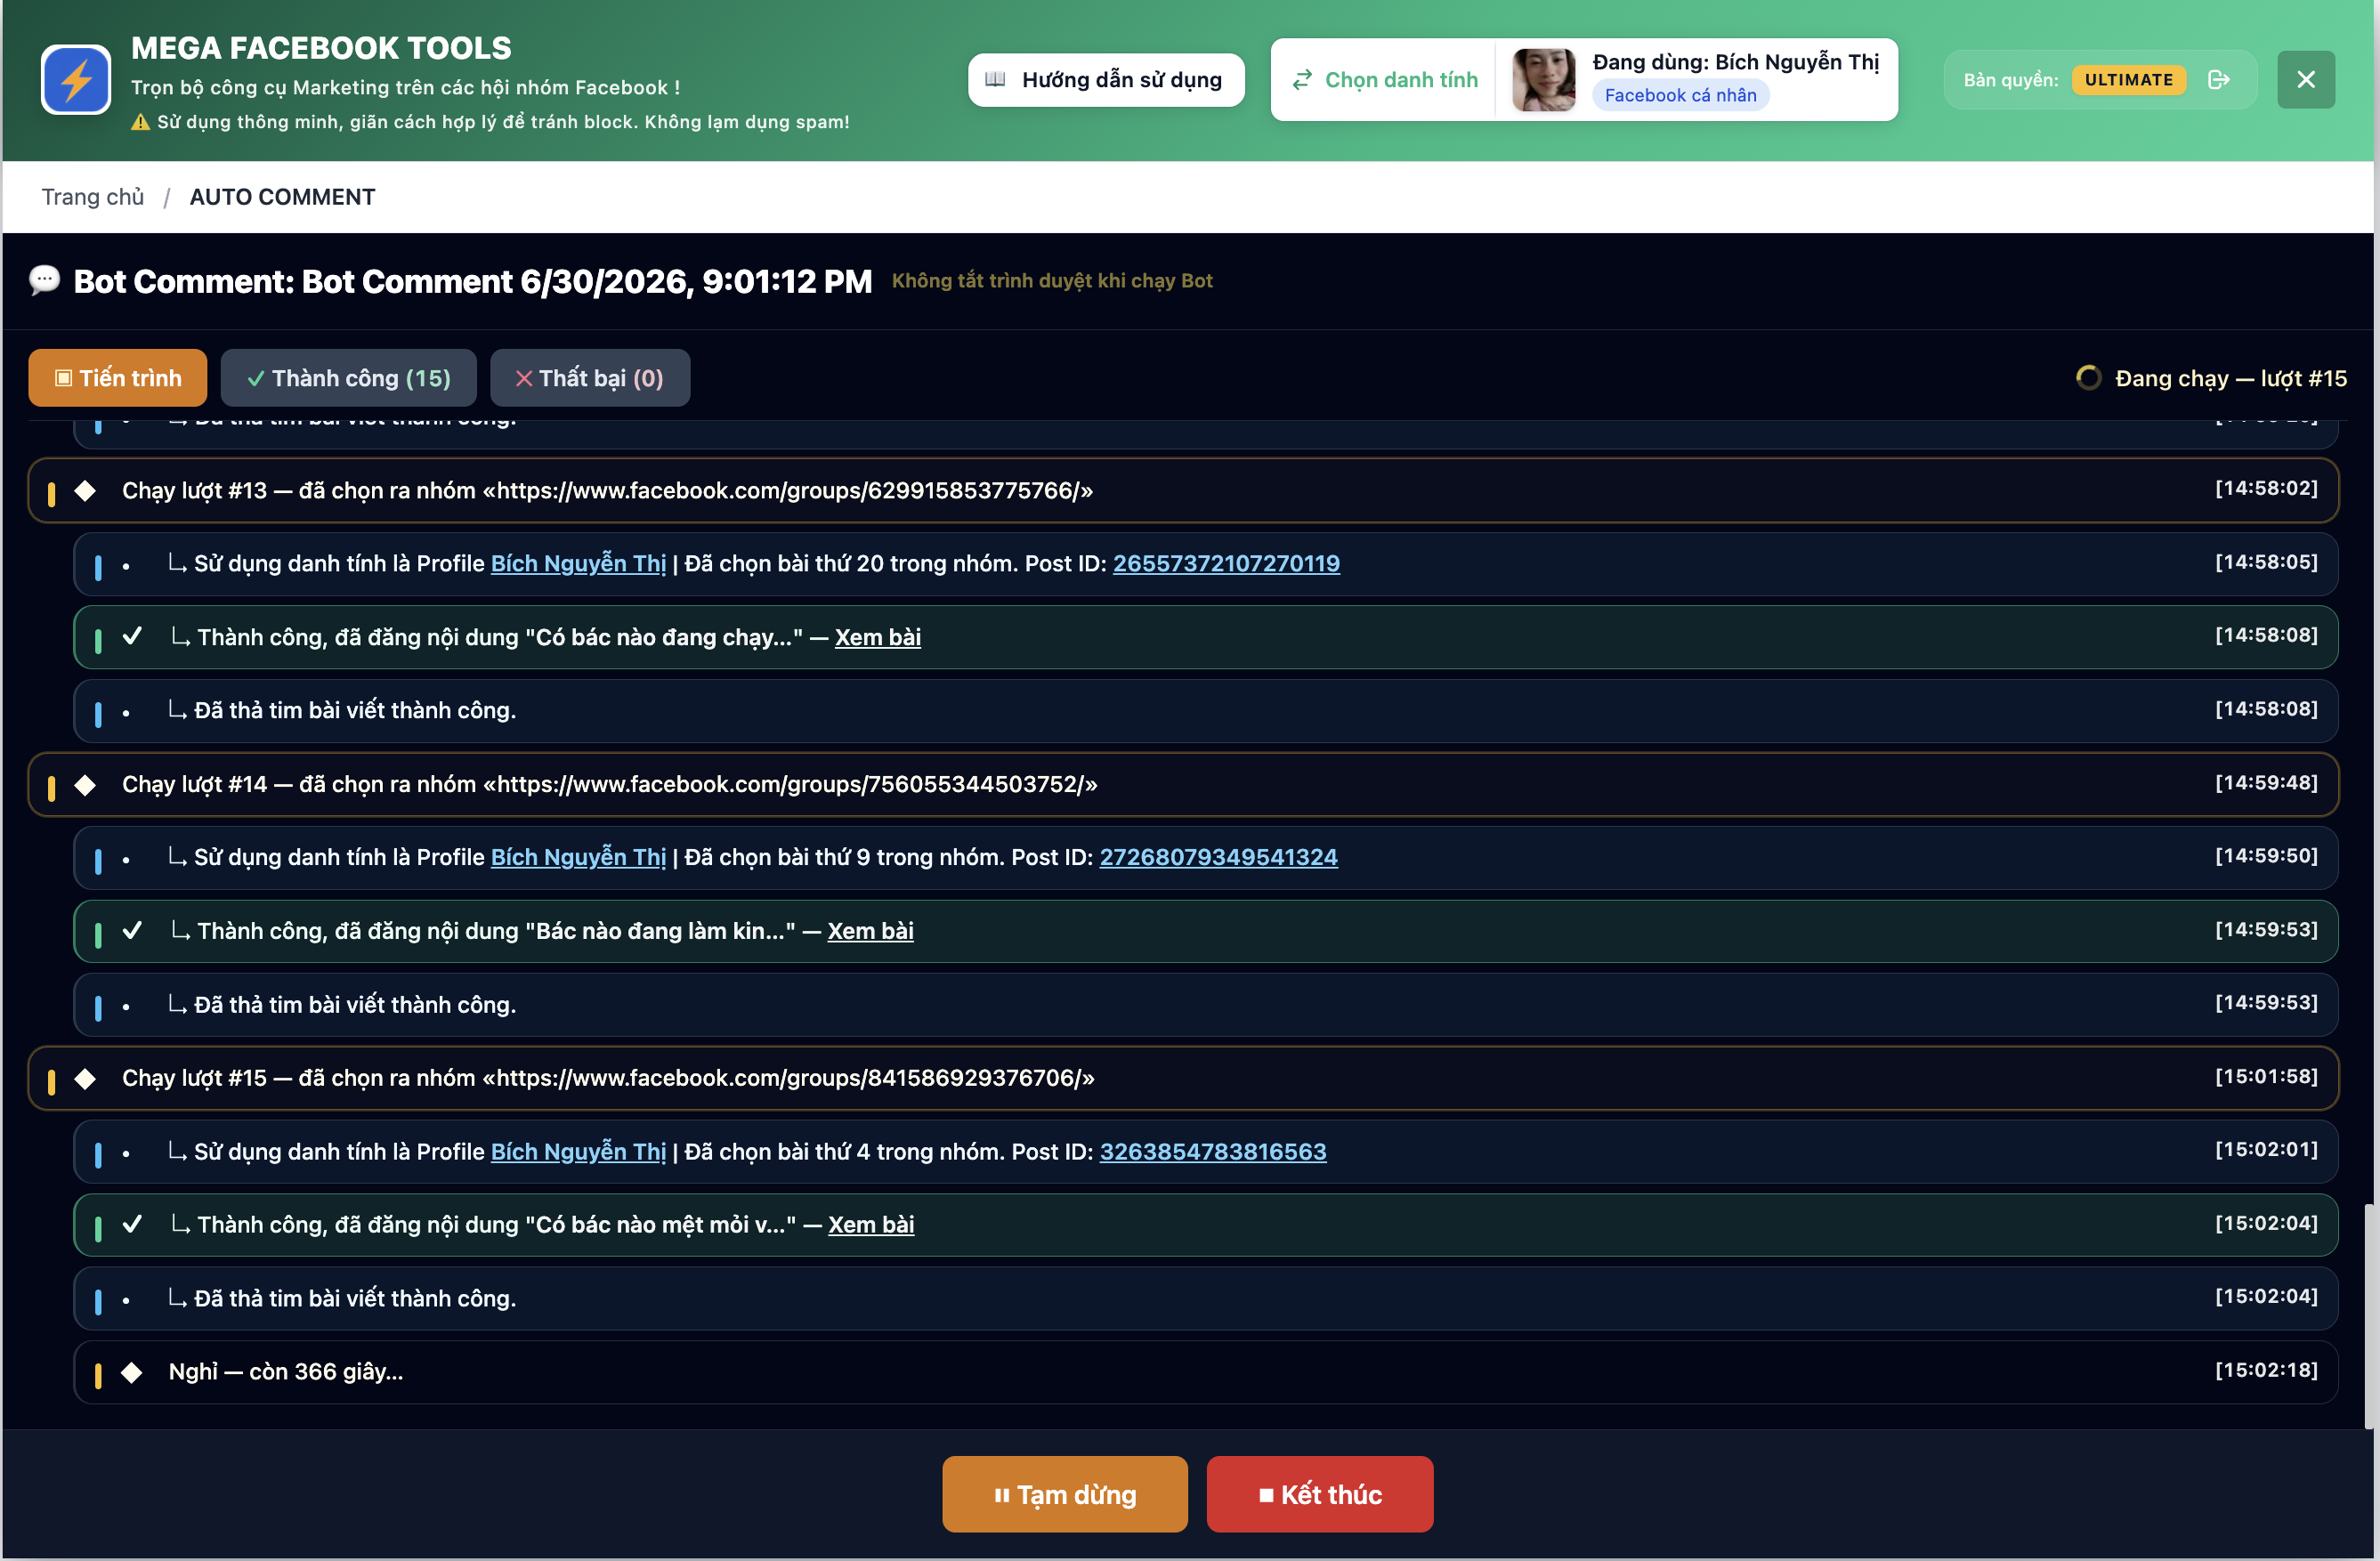Click the warning triangle icon in header
2380x1561 pixels.
pyautogui.click(x=140, y=122)
